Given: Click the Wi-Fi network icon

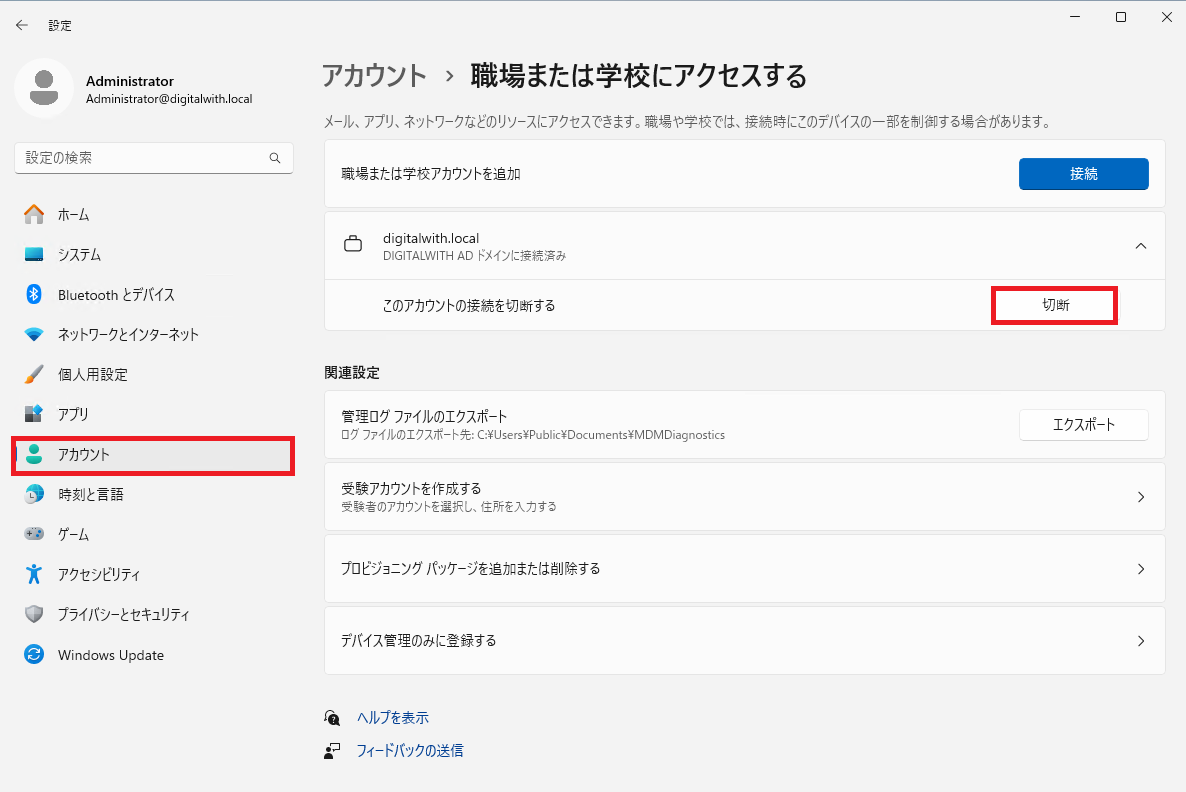Looking at the screenshot, I should point(34,334).
